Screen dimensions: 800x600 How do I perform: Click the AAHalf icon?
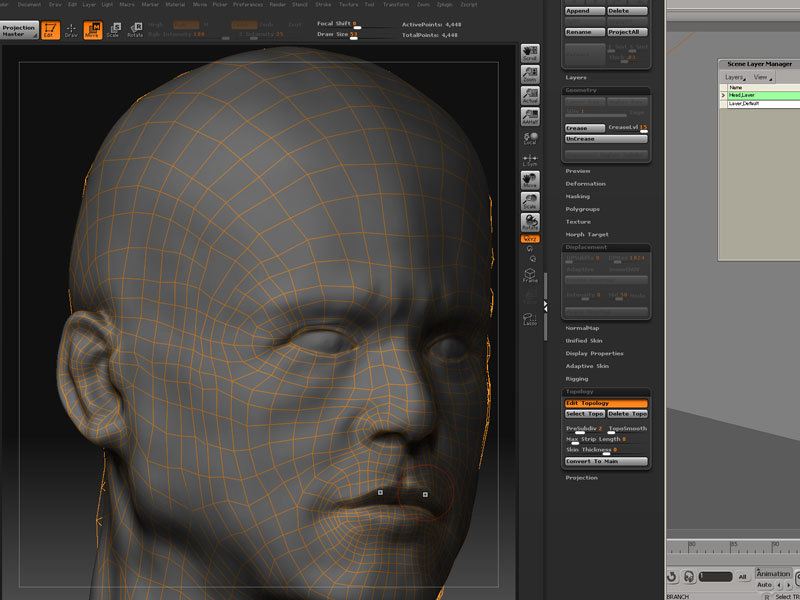click(x=530, y=117)
